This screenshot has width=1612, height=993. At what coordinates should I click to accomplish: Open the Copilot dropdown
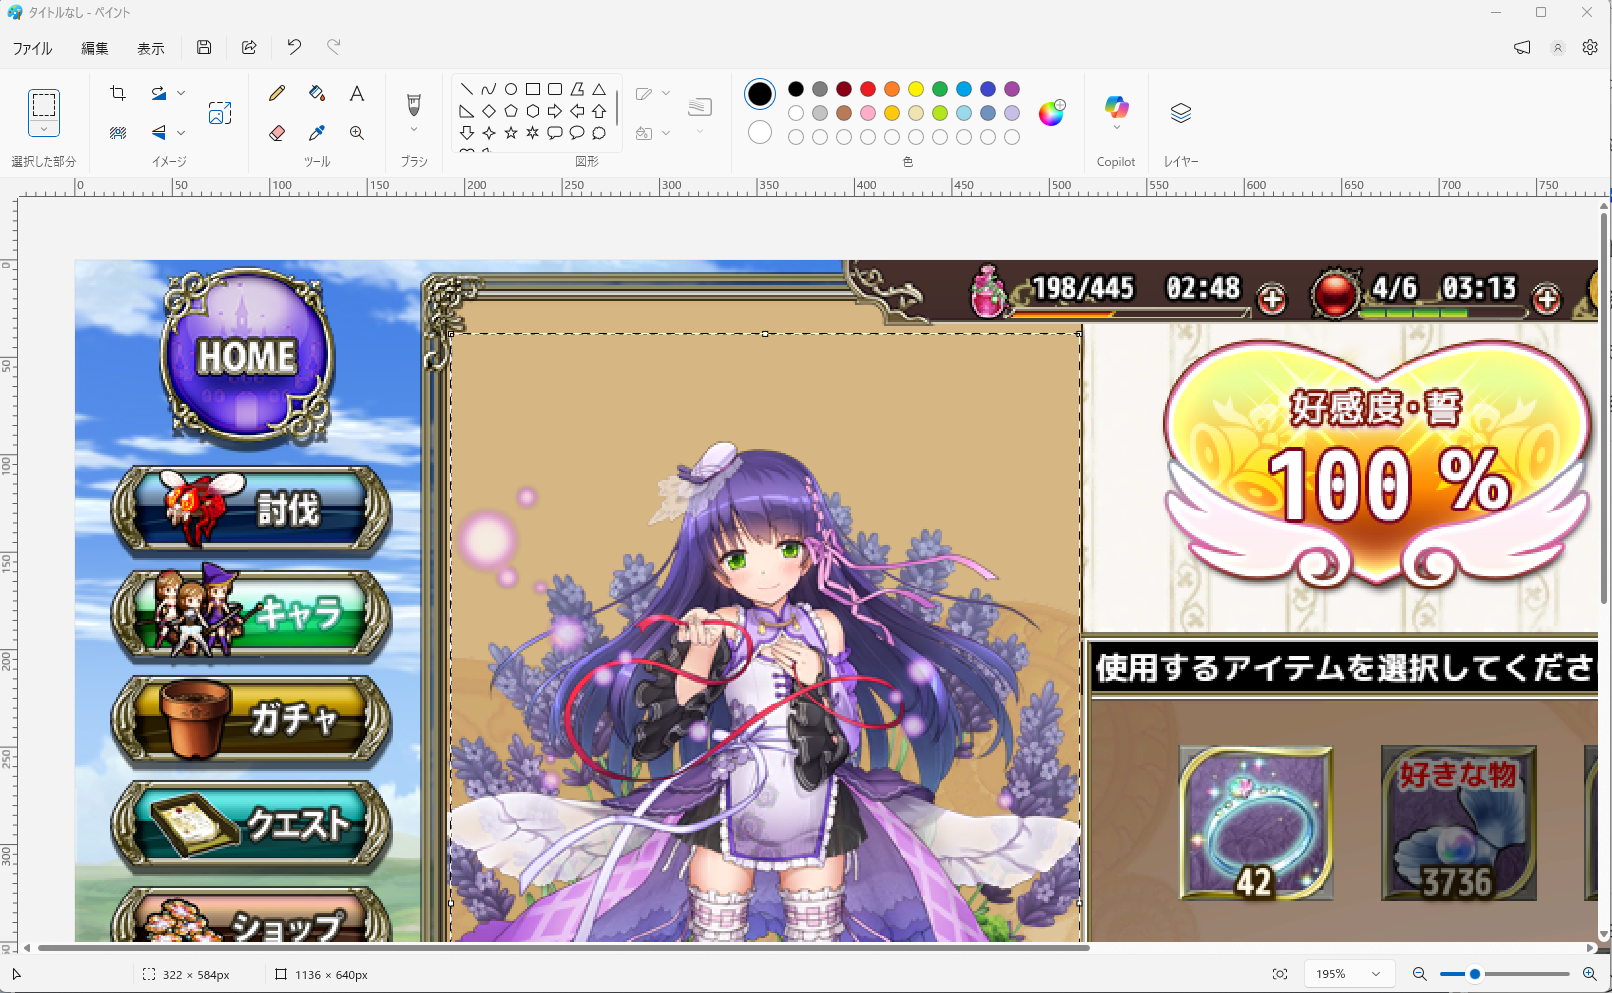click(x=1116, y=127)
